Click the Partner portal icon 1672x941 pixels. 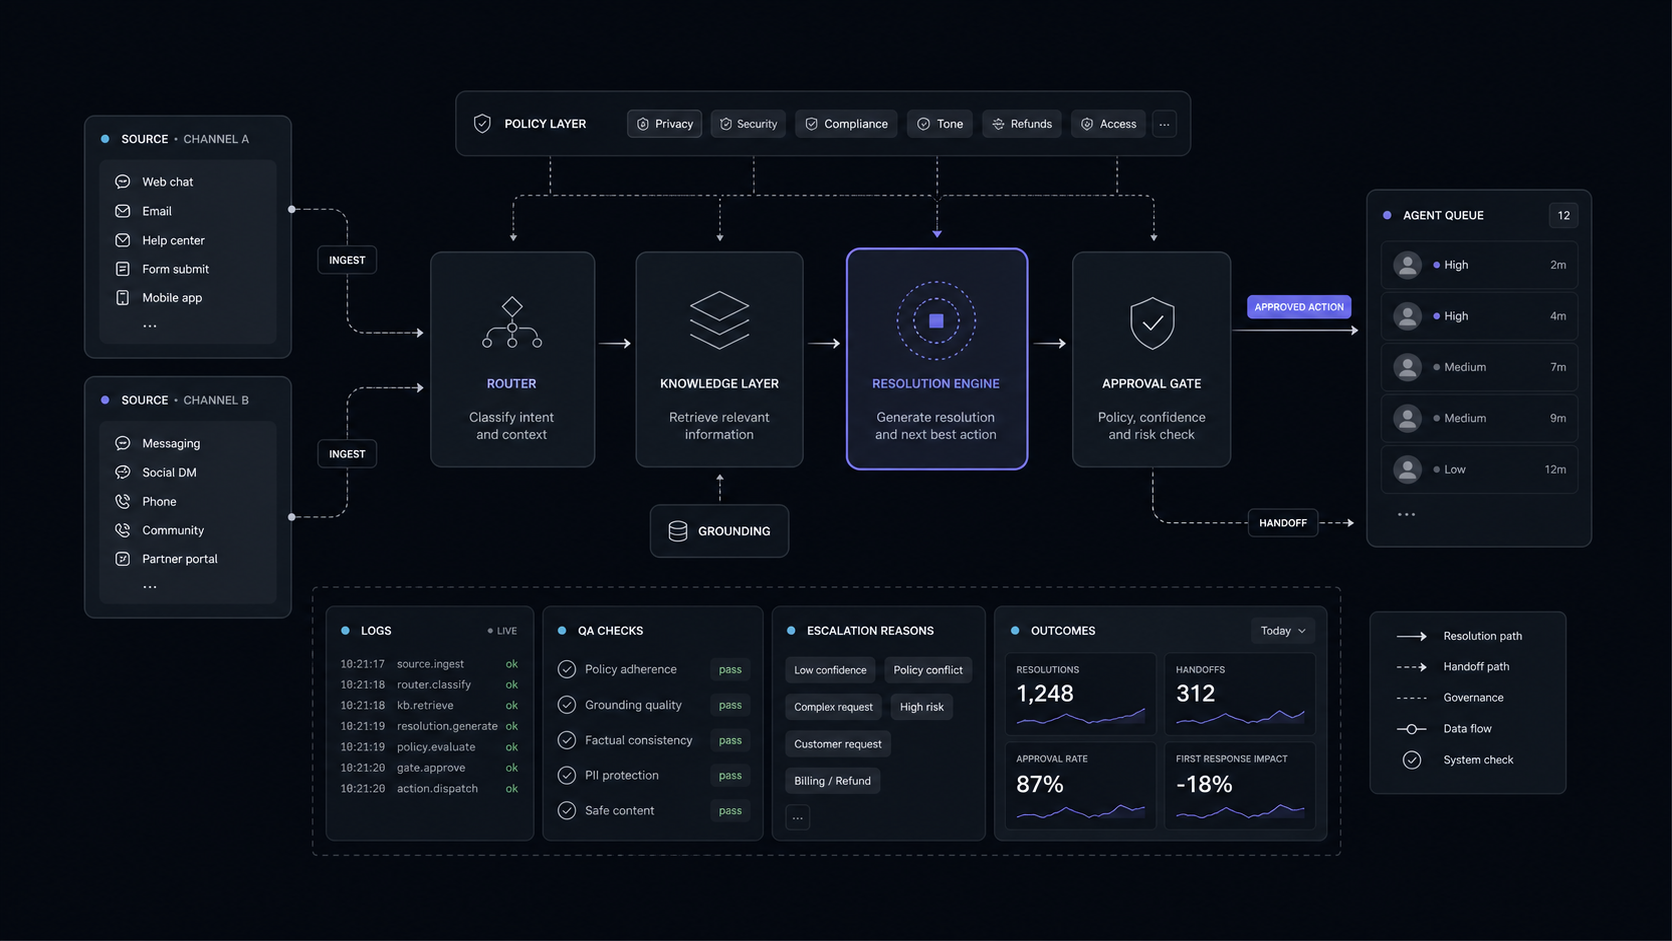(x=123, y=559)
